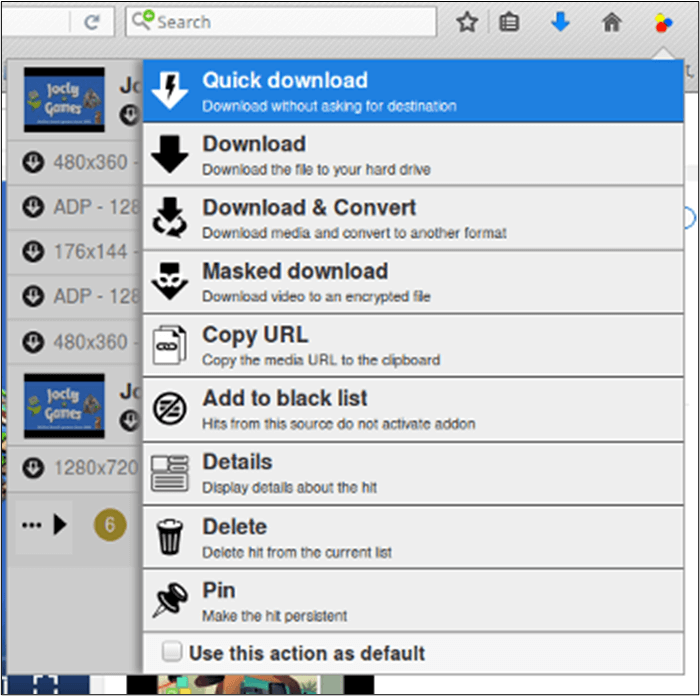
Task: Click the gold badge showing 6
Action: 110,524
